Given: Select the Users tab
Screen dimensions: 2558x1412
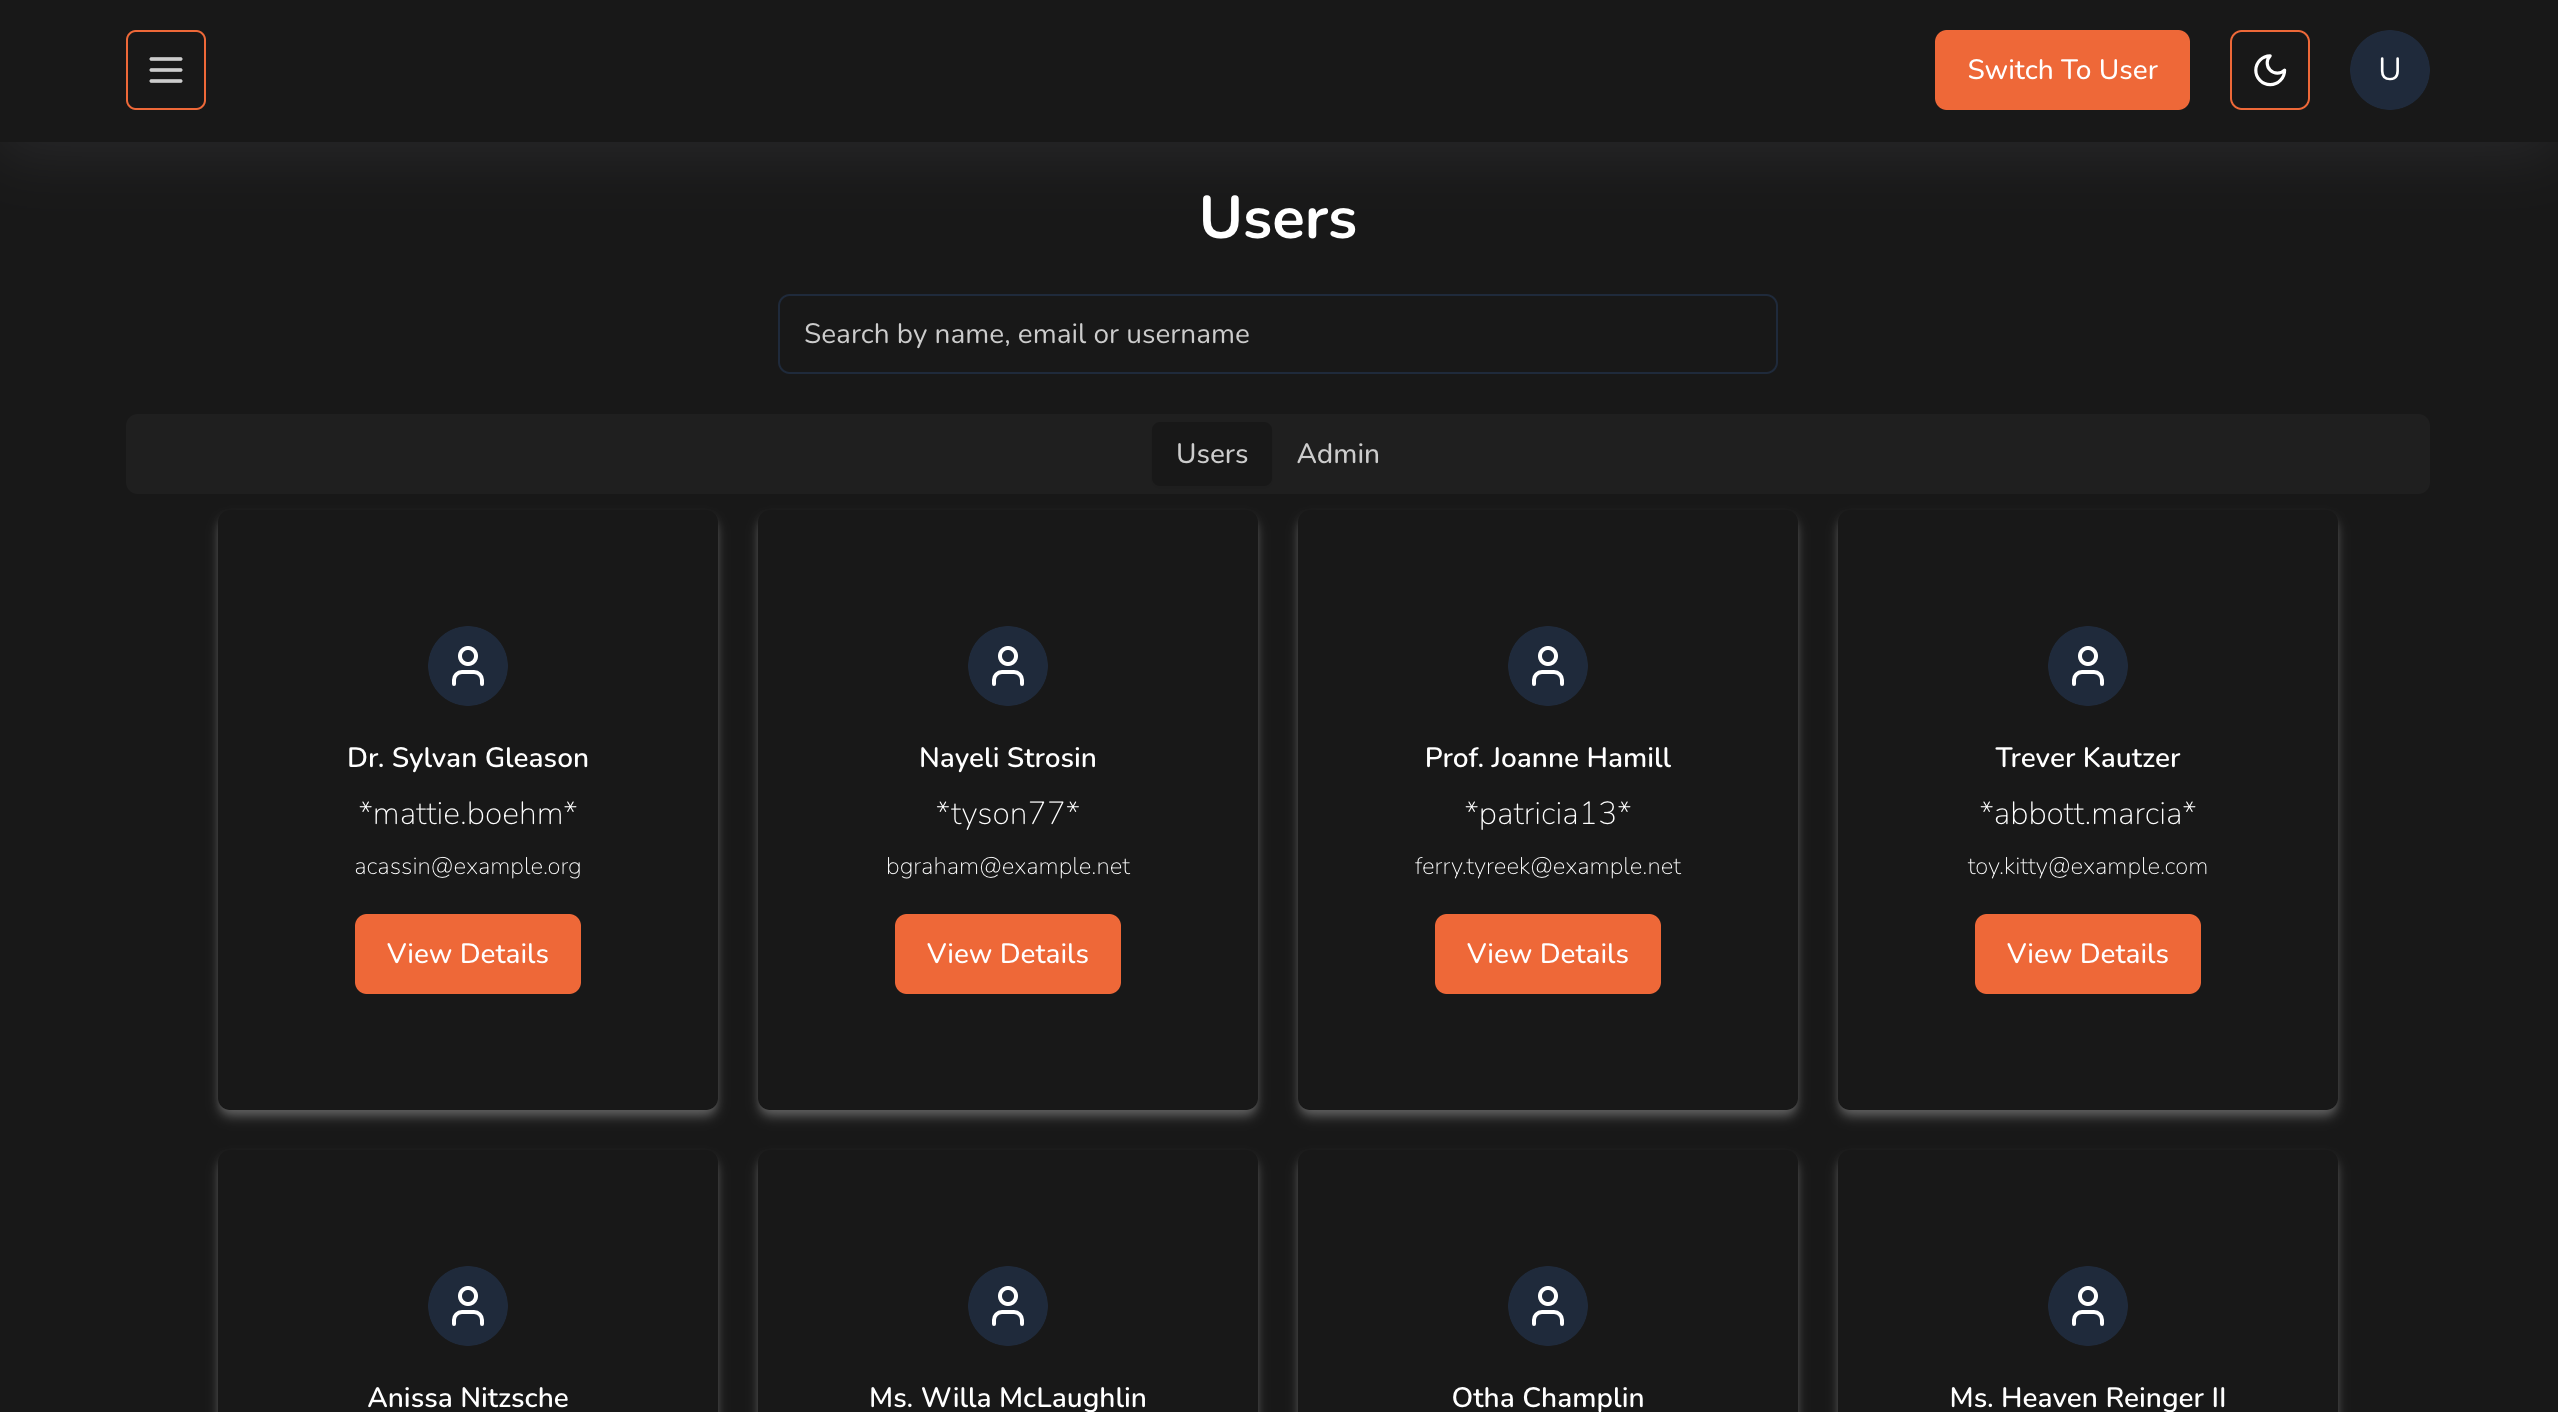Looking at the screenshot, I should pyautogui.click(x=1211, y=453).
